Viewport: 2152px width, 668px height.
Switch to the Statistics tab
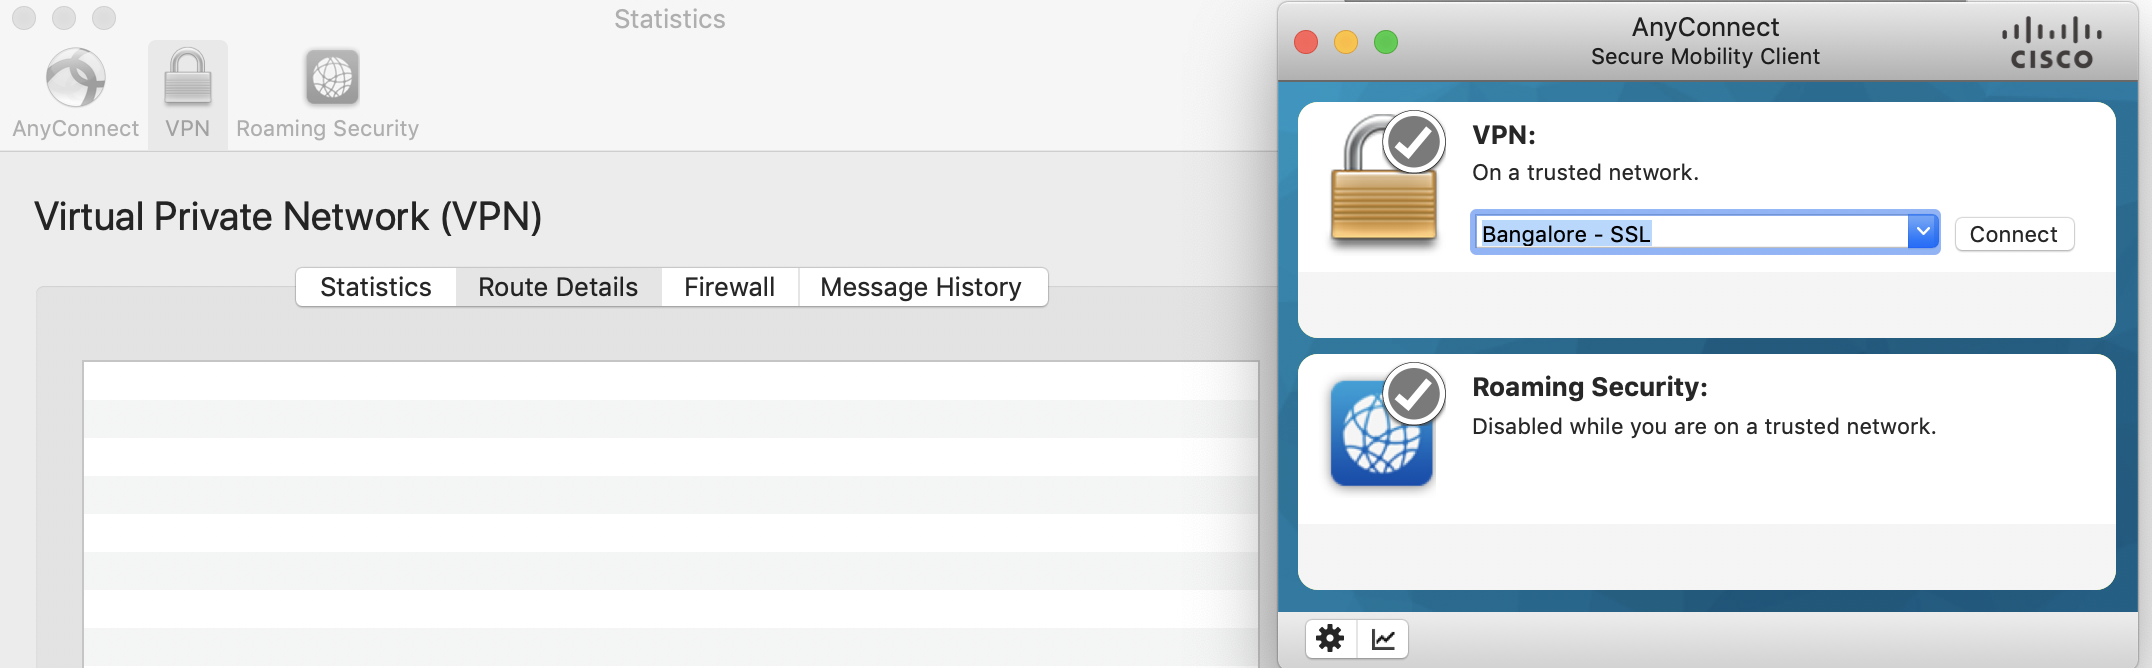[376, 287]
